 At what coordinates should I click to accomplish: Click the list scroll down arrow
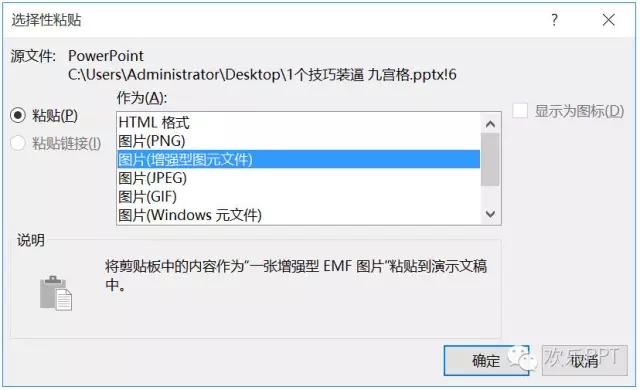click(x=491, y=214)
